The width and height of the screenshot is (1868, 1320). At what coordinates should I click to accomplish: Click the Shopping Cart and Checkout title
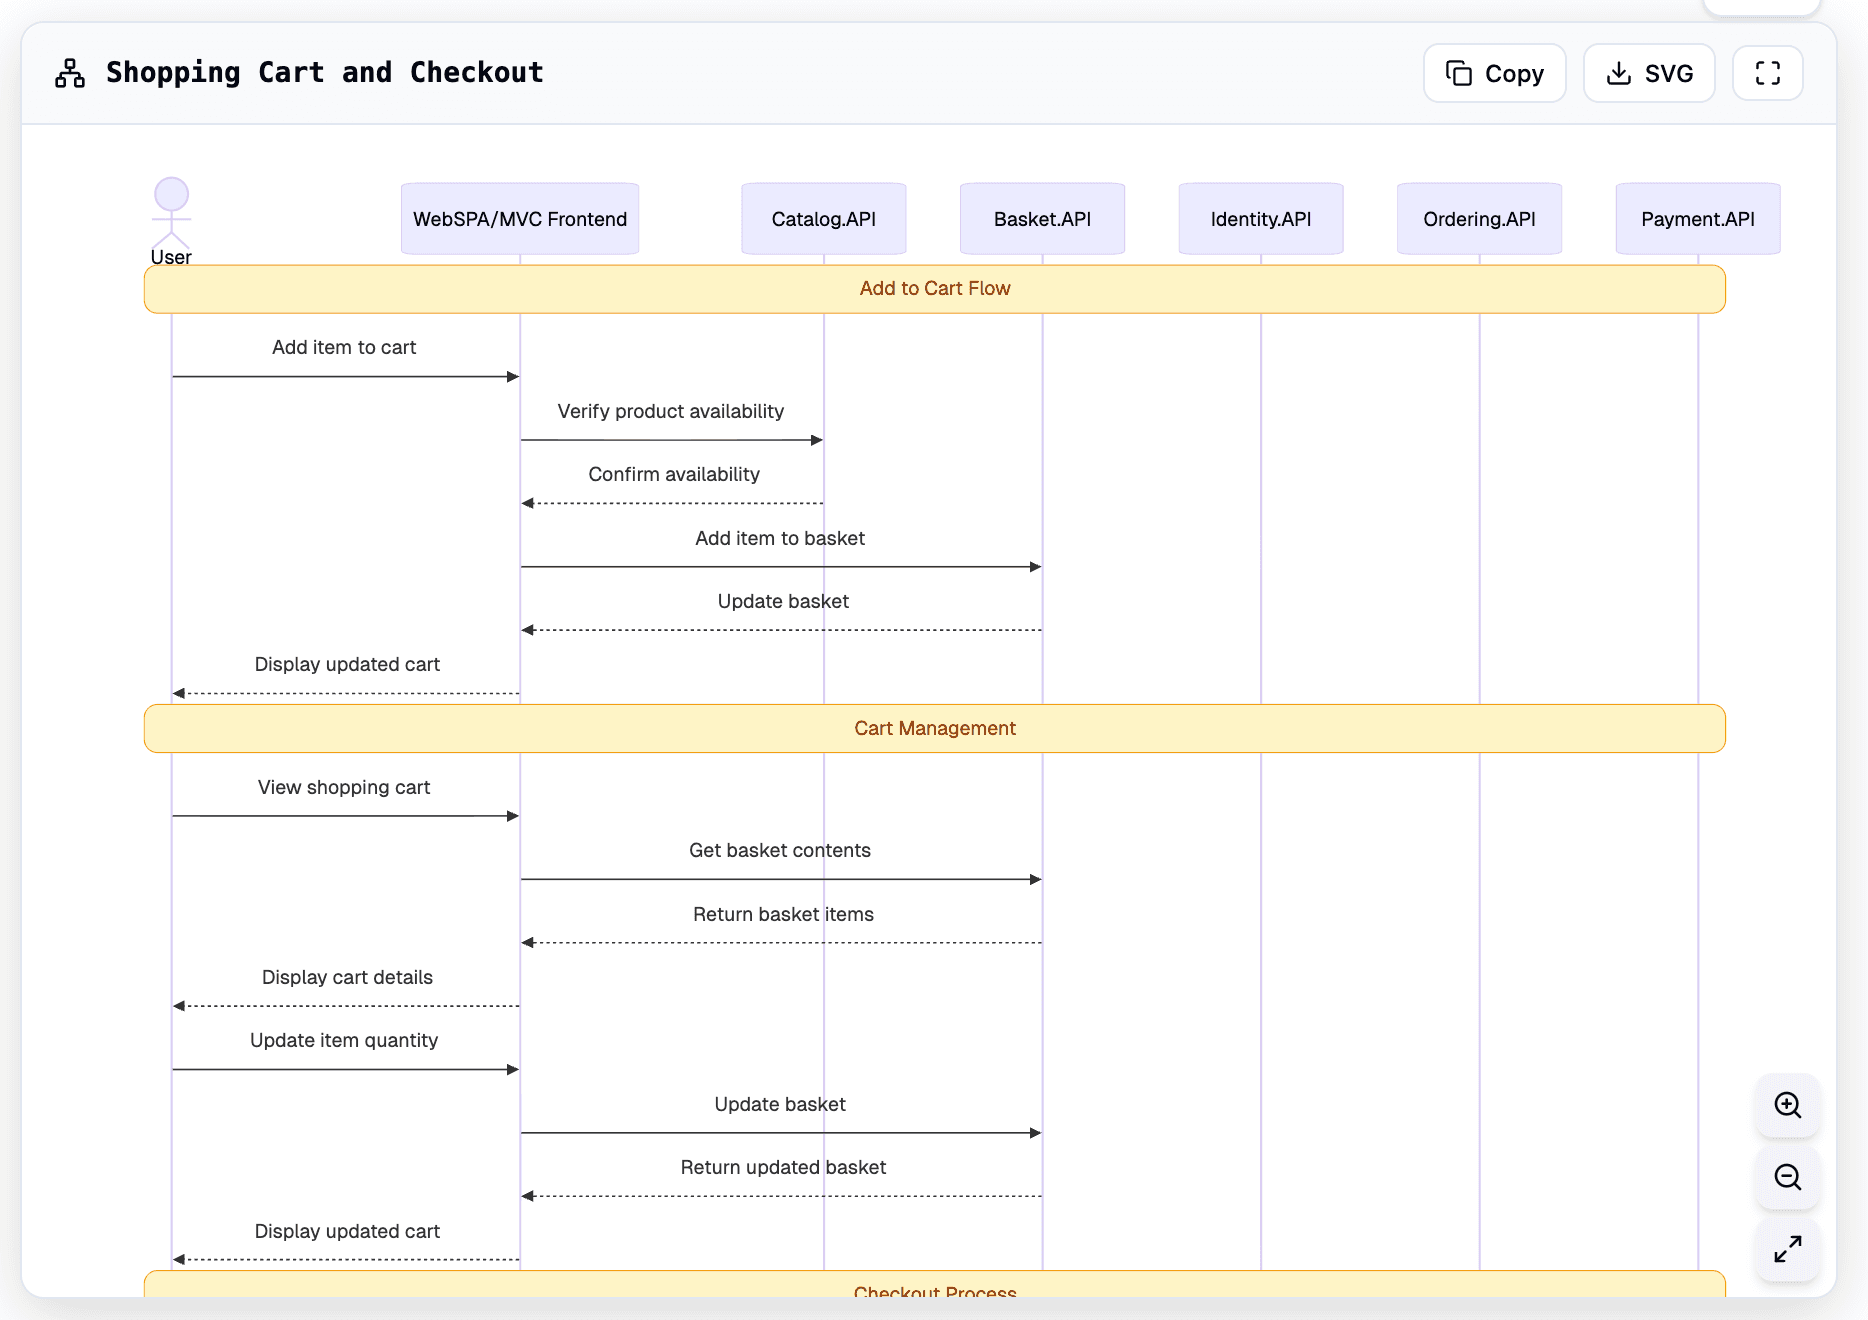325,72
